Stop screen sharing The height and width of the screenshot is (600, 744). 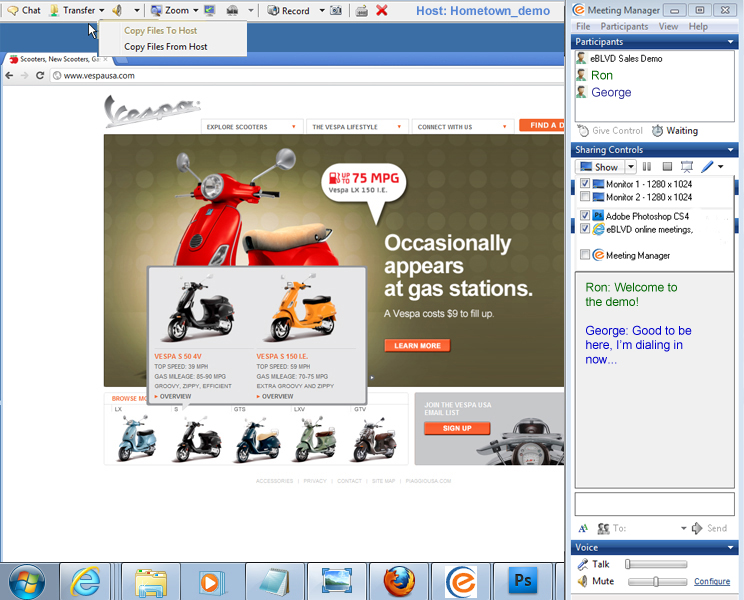(667, 166)
